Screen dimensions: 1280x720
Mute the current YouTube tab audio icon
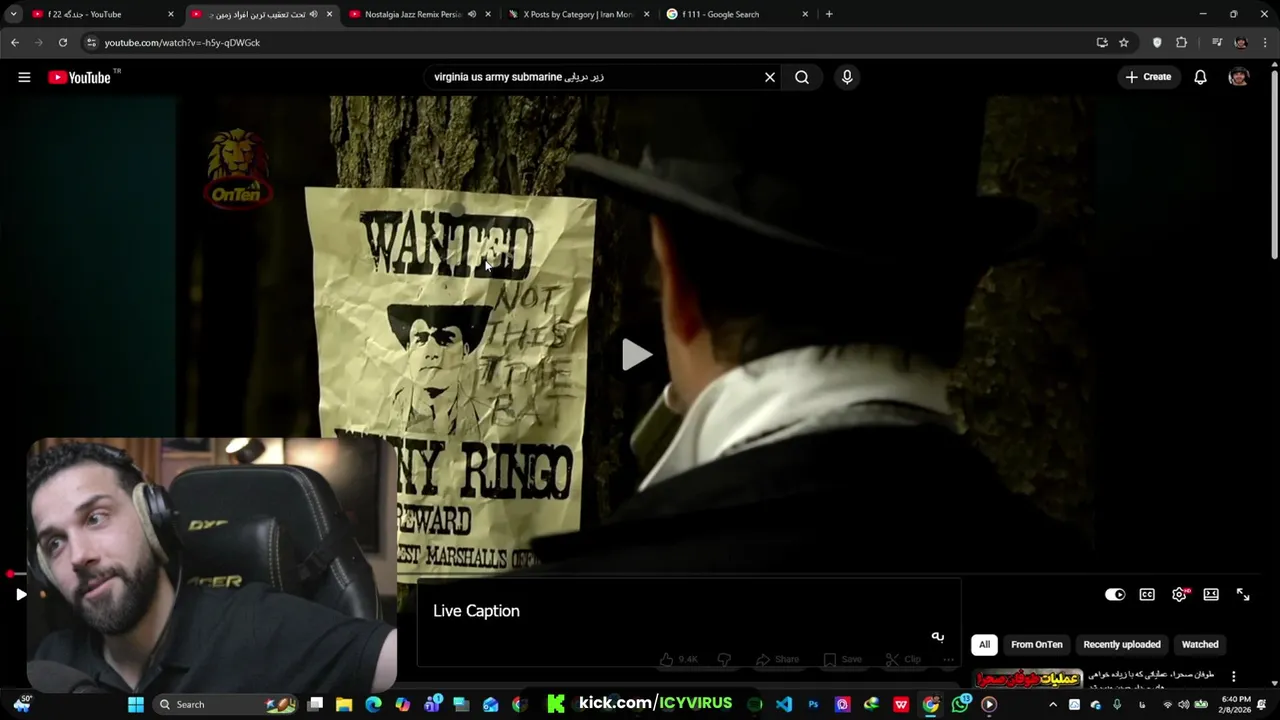coord(313,14)
